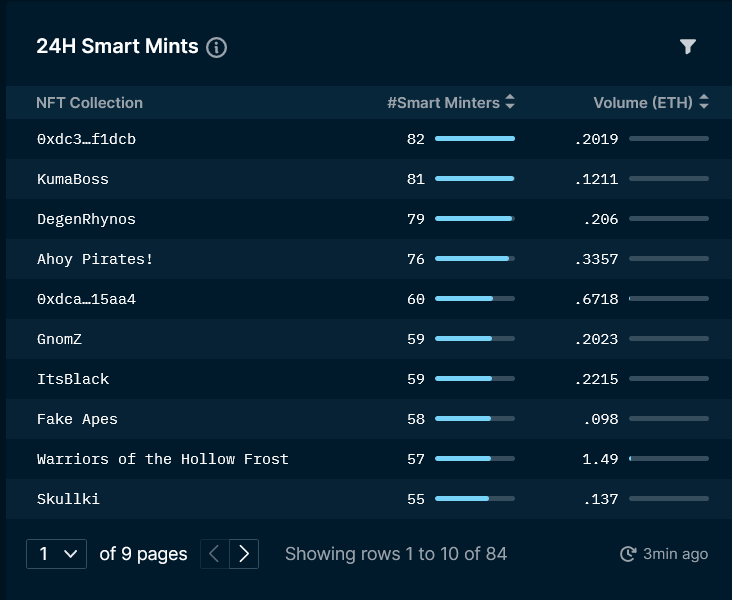
Task: Click the volume bar for 0xdca…15aa4
Action: tap(669, 298)
